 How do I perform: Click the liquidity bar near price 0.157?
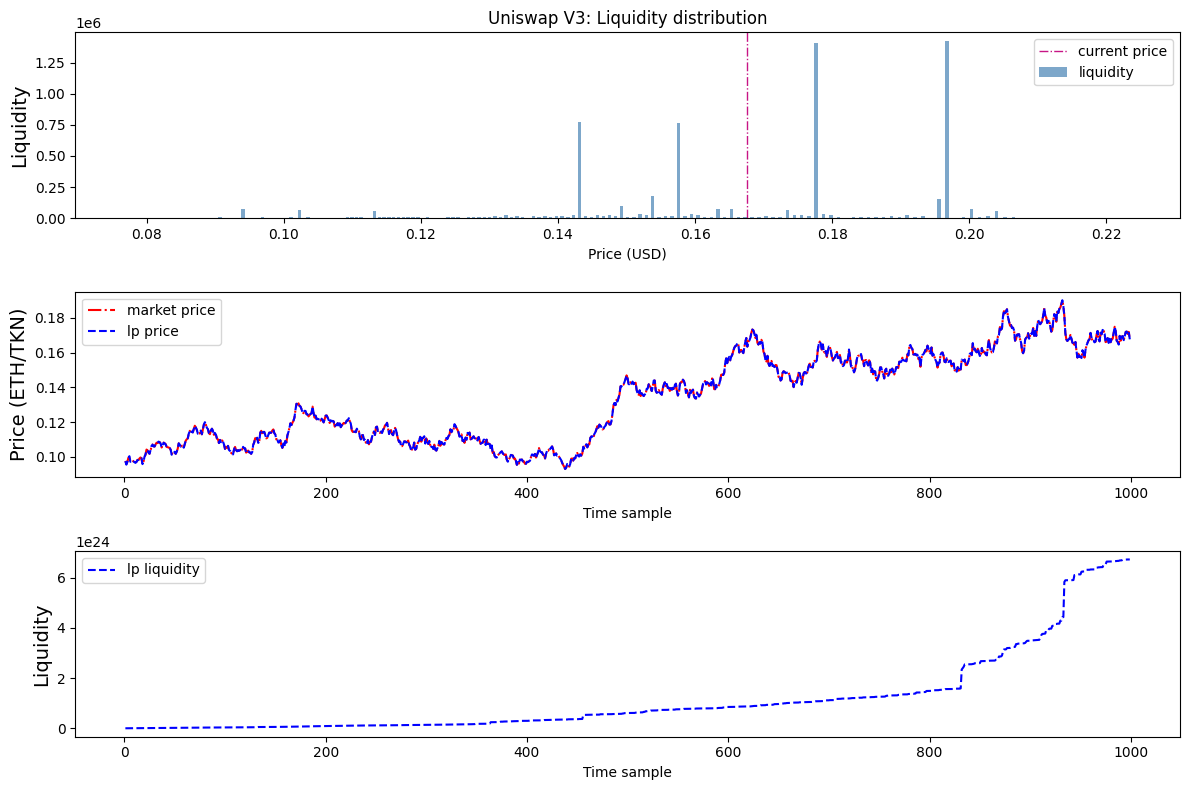678,171
